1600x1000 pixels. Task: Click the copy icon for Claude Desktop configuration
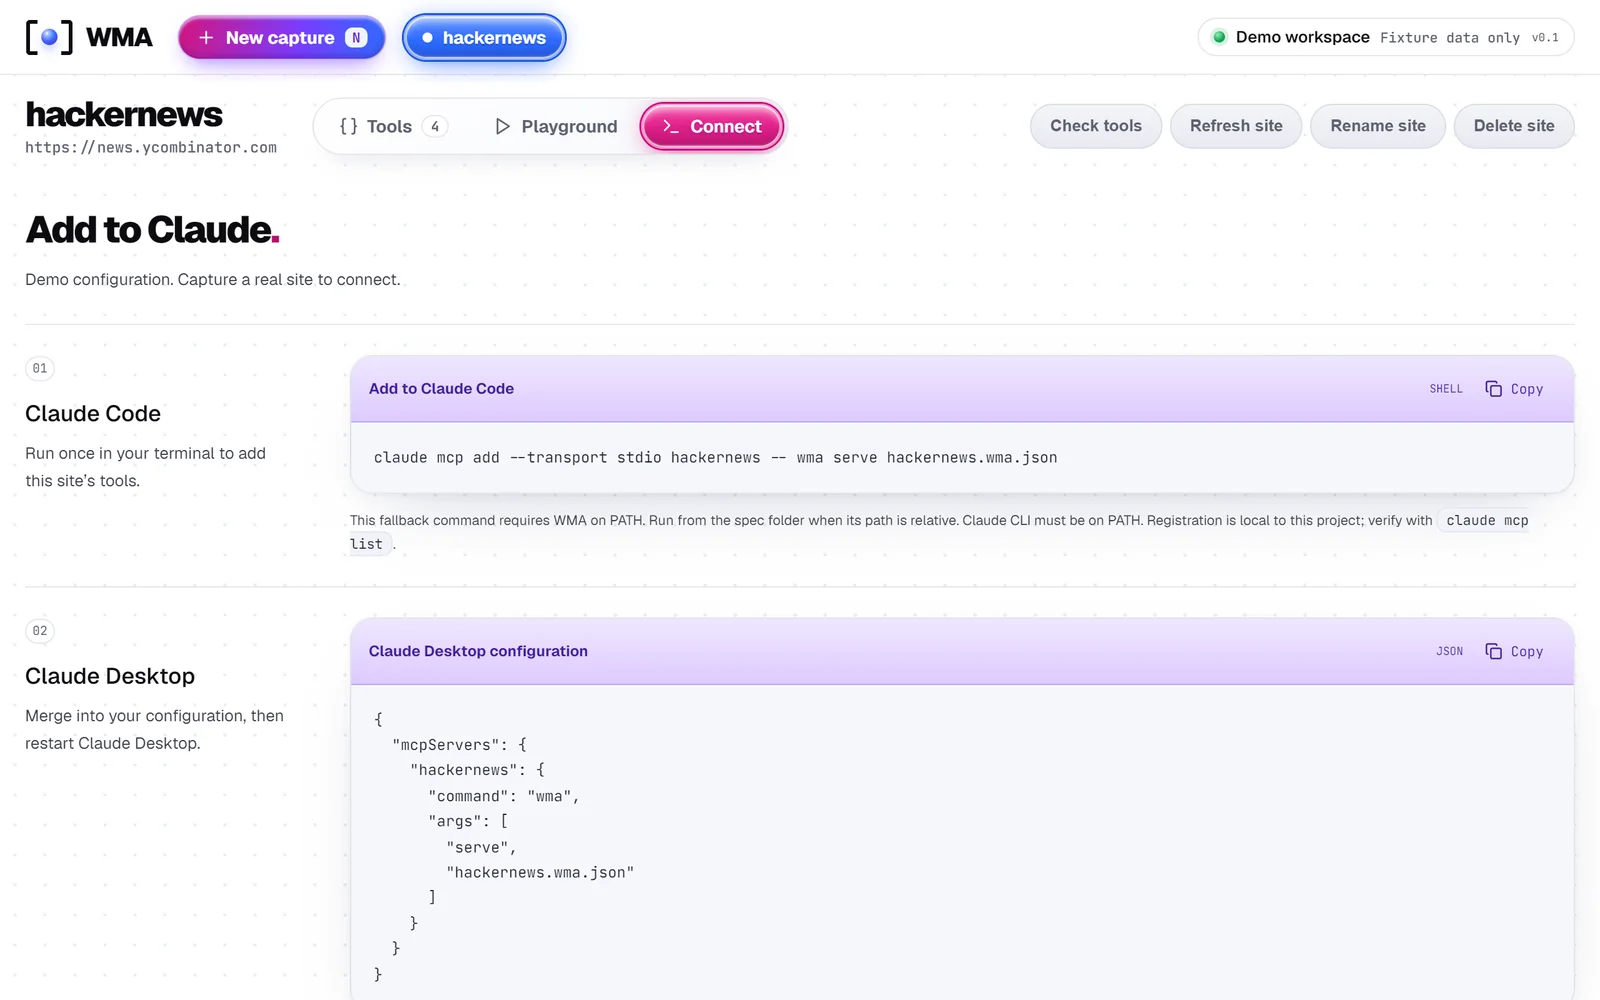1494,651
